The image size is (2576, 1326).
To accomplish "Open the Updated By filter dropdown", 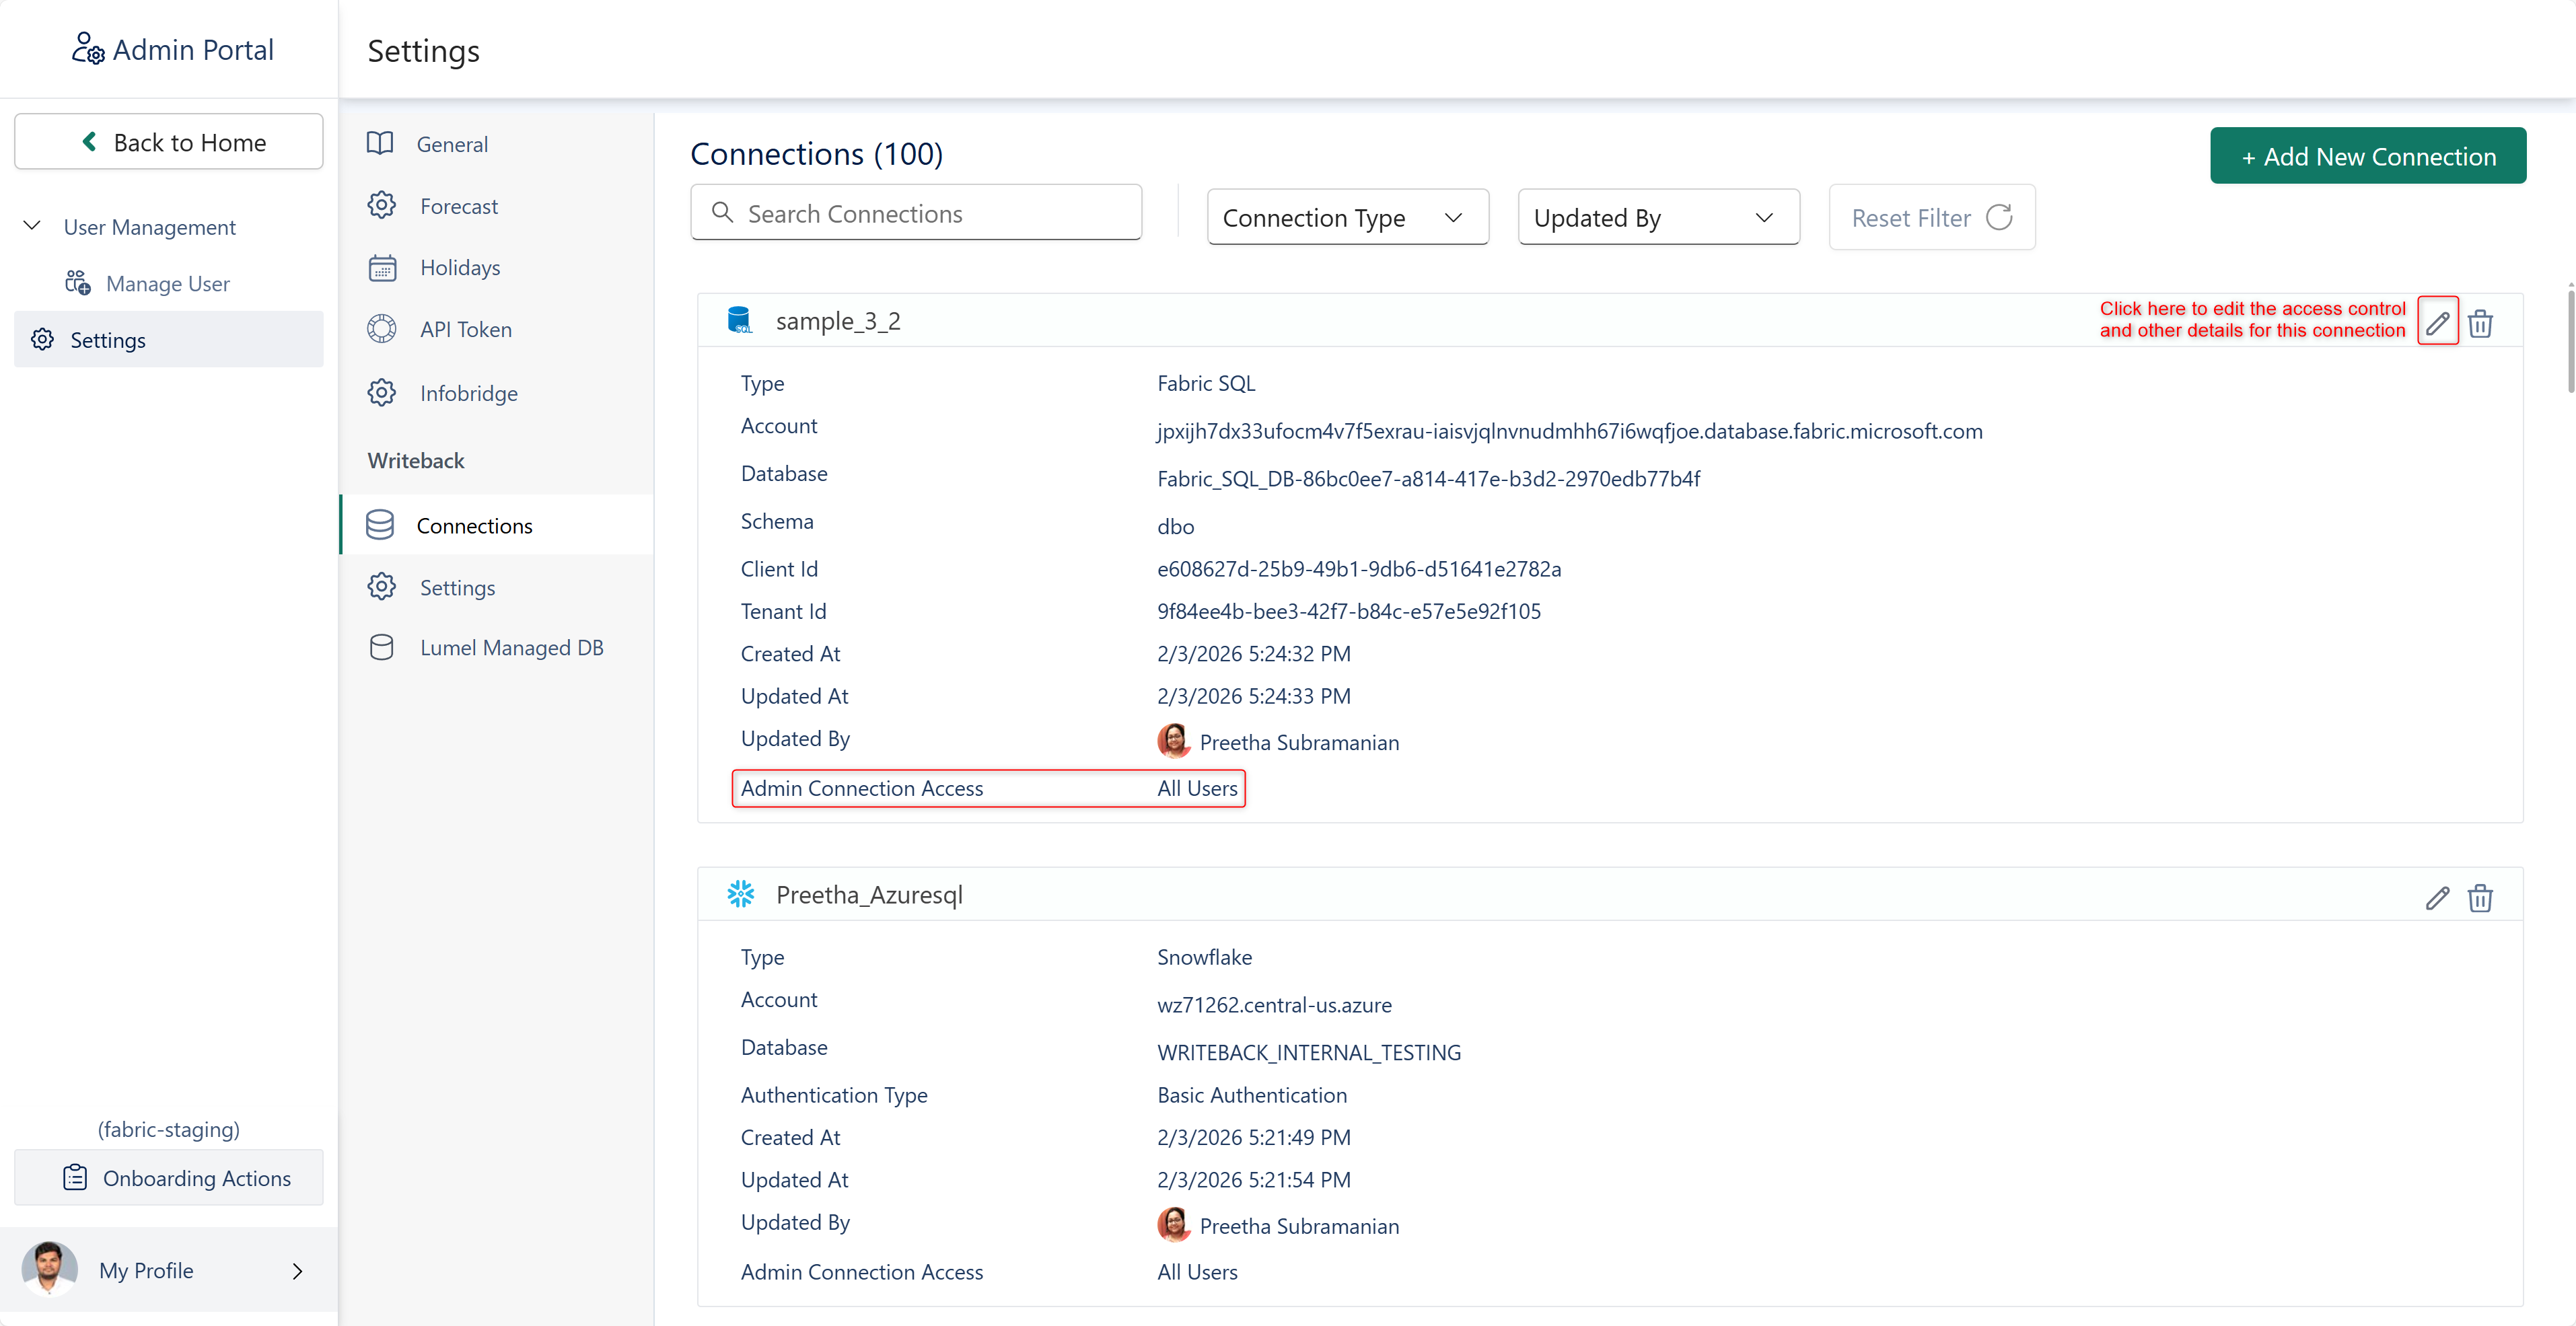I will coord(1658,217).
